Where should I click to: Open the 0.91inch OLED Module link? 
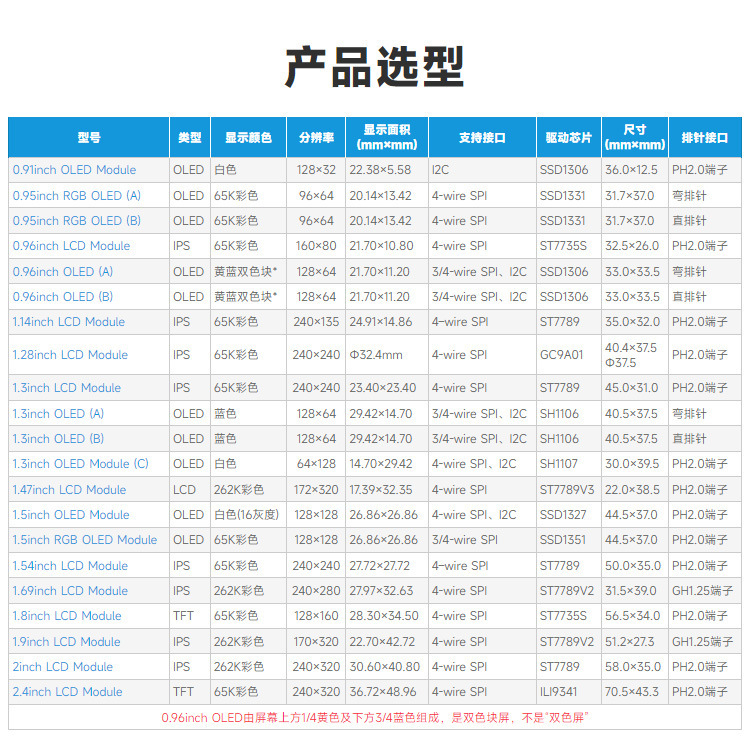pos(74,170)
